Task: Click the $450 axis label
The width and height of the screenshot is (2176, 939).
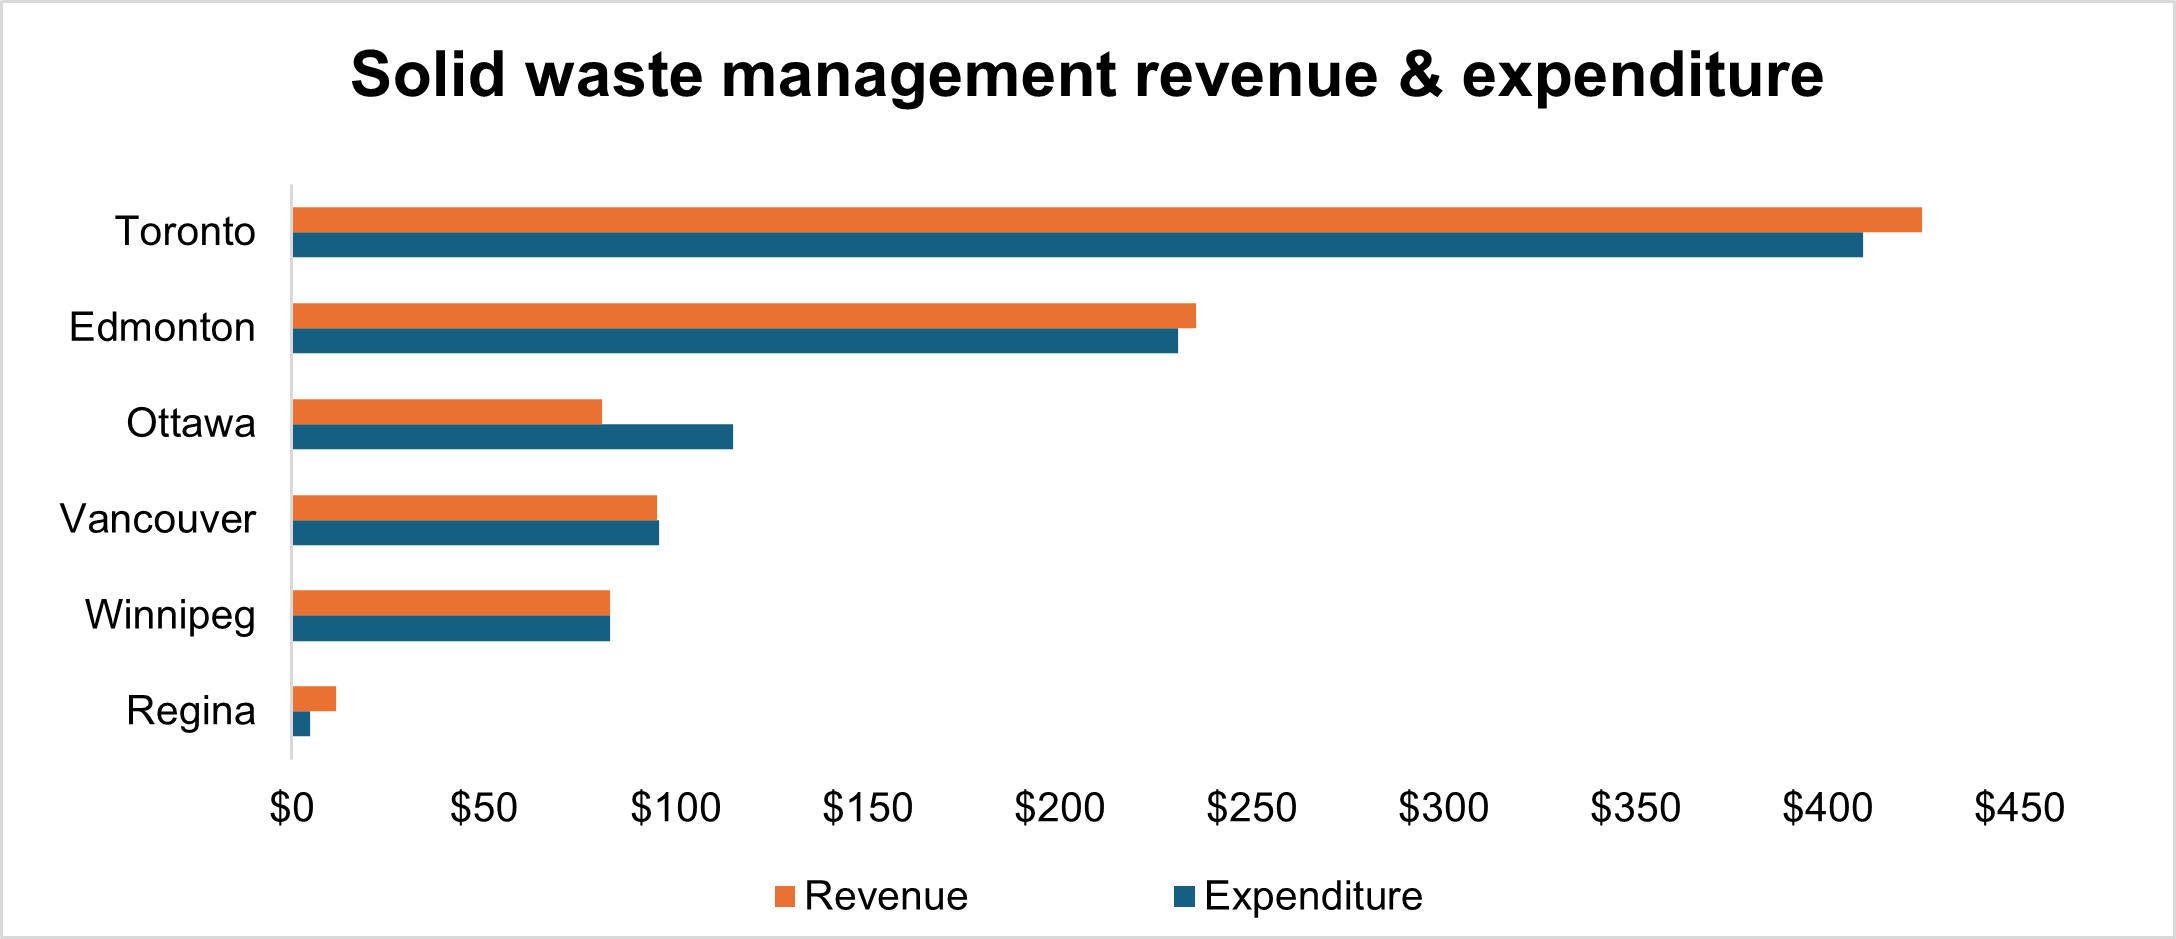Action: [x=2019, y=808]
